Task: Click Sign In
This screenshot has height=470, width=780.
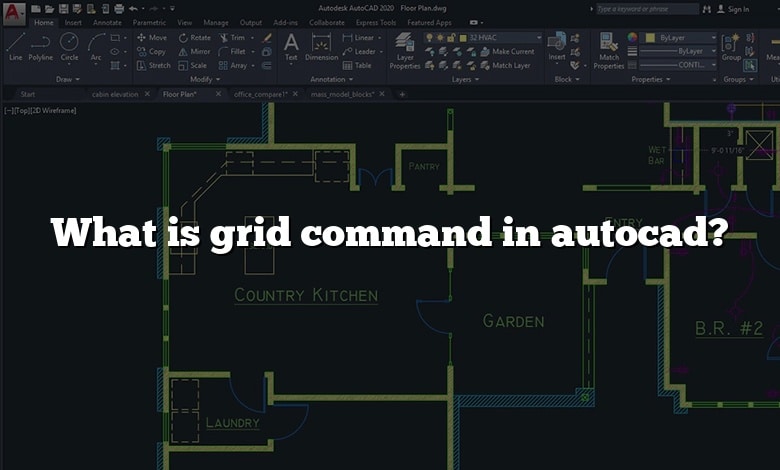Action: pos(734,9)
